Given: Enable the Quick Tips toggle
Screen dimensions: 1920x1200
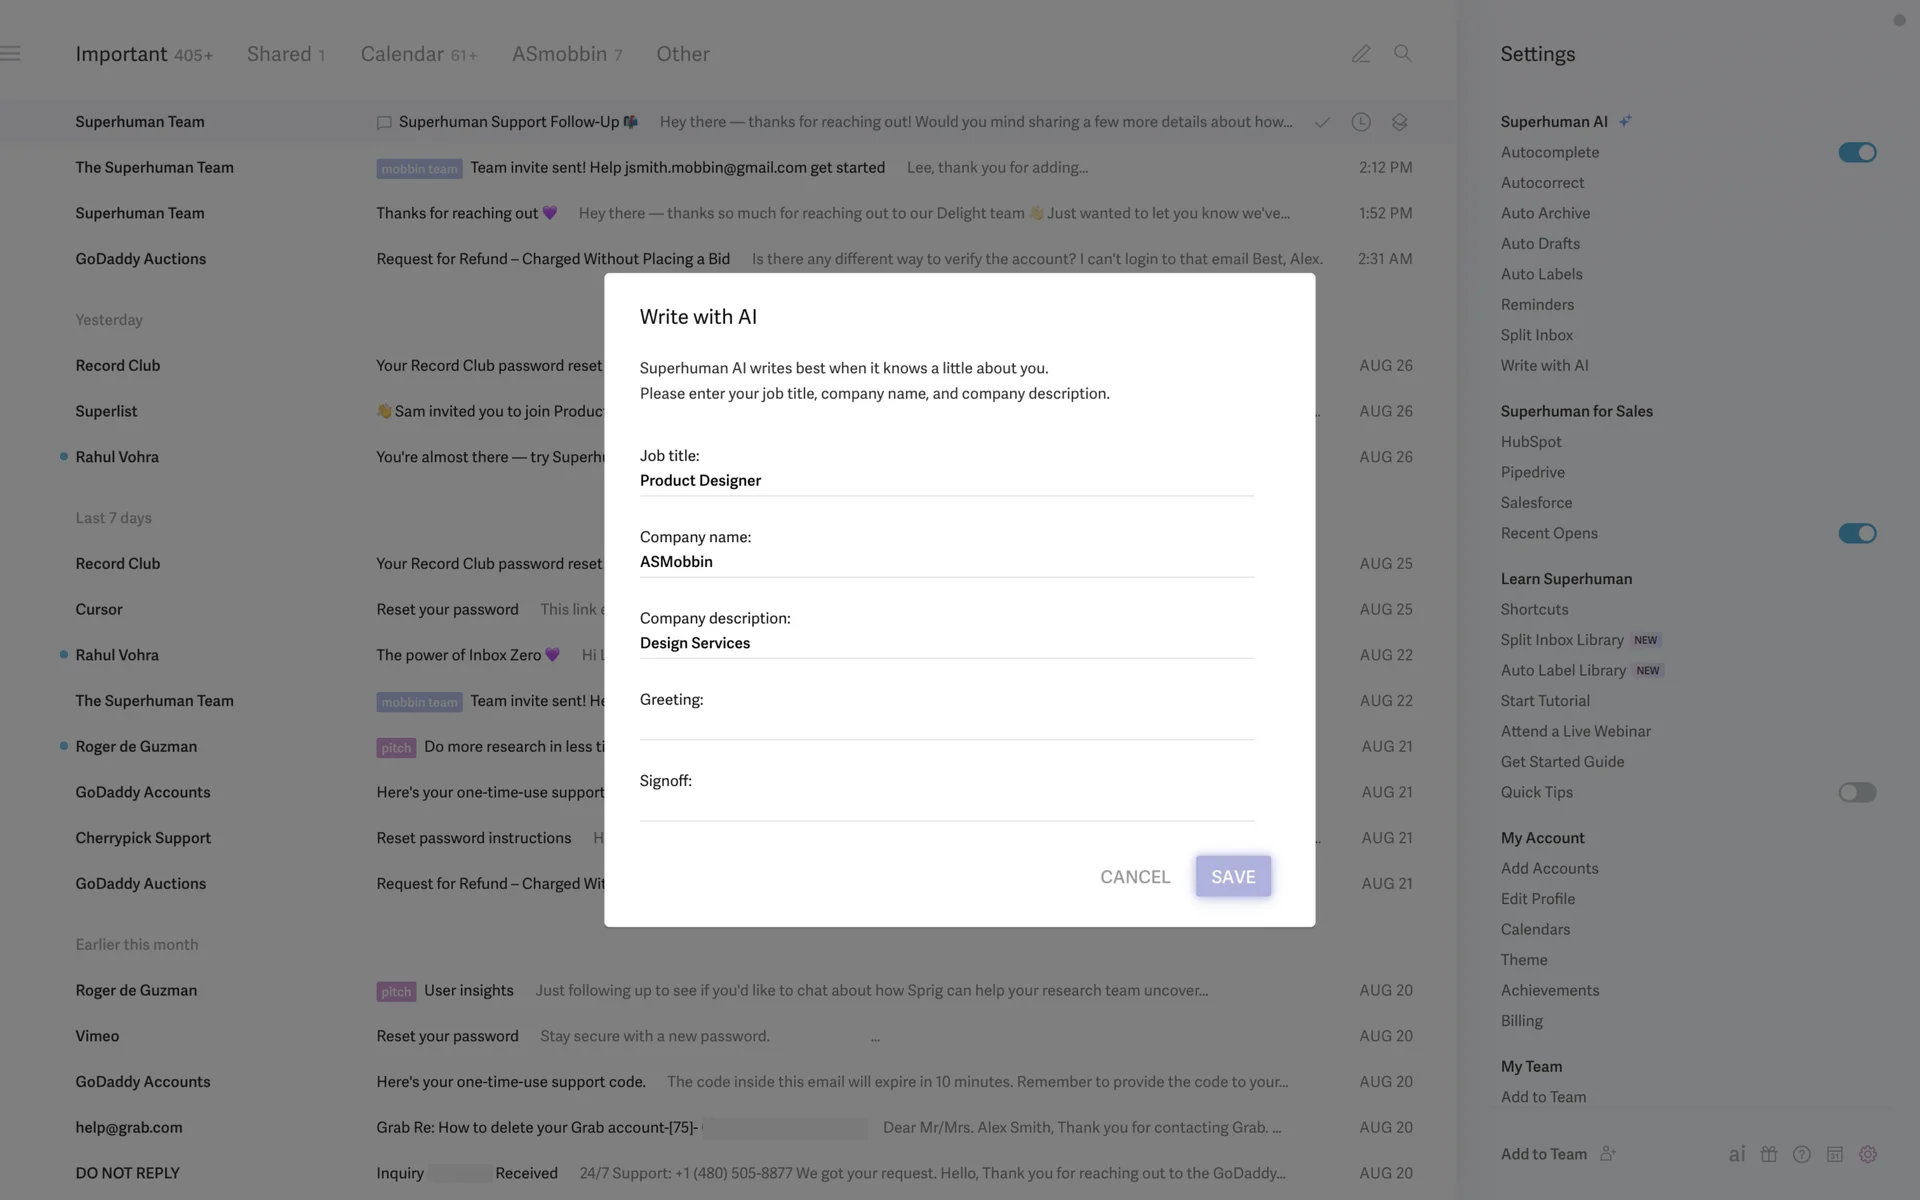Looking at the screenshot, I should [x=1857, y=792].
